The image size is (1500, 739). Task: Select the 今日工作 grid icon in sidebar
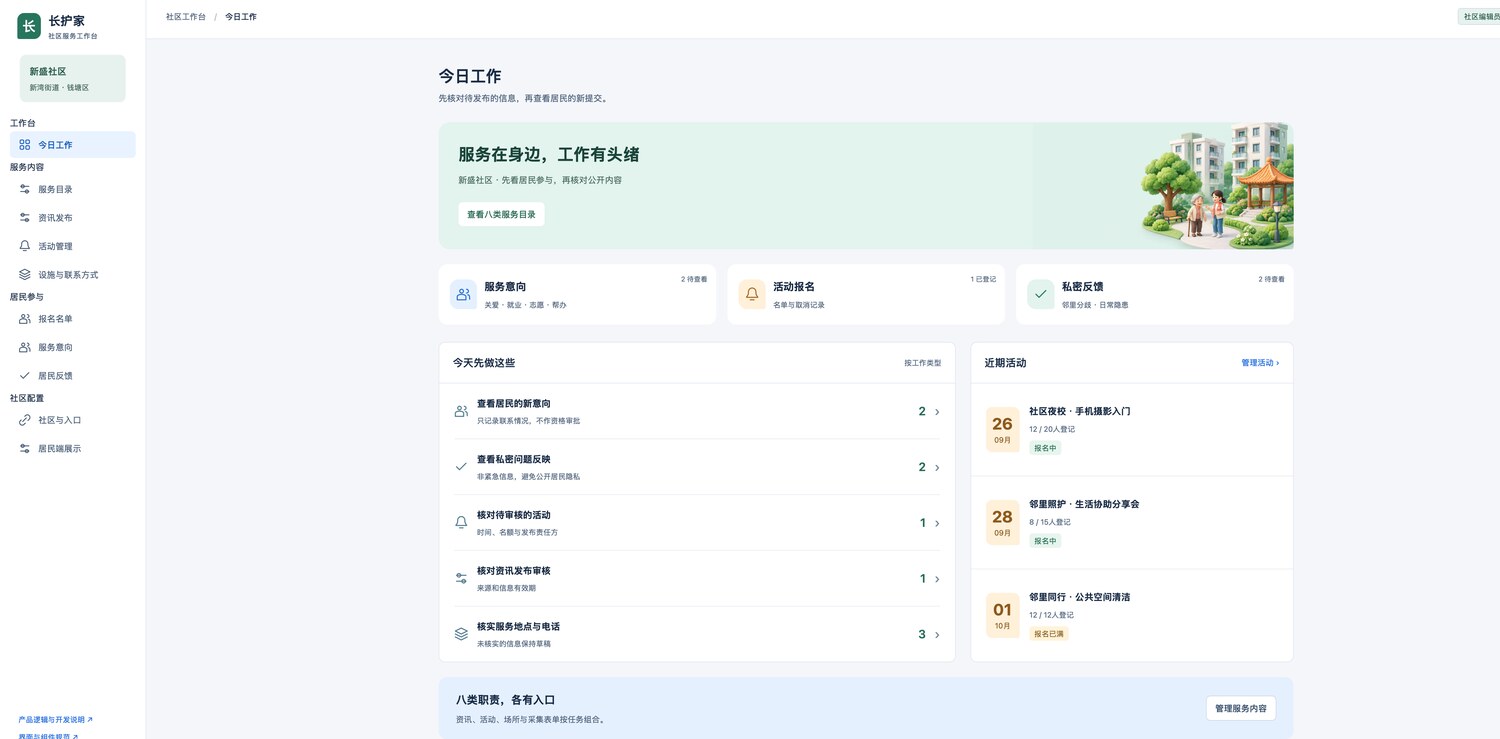25,145
